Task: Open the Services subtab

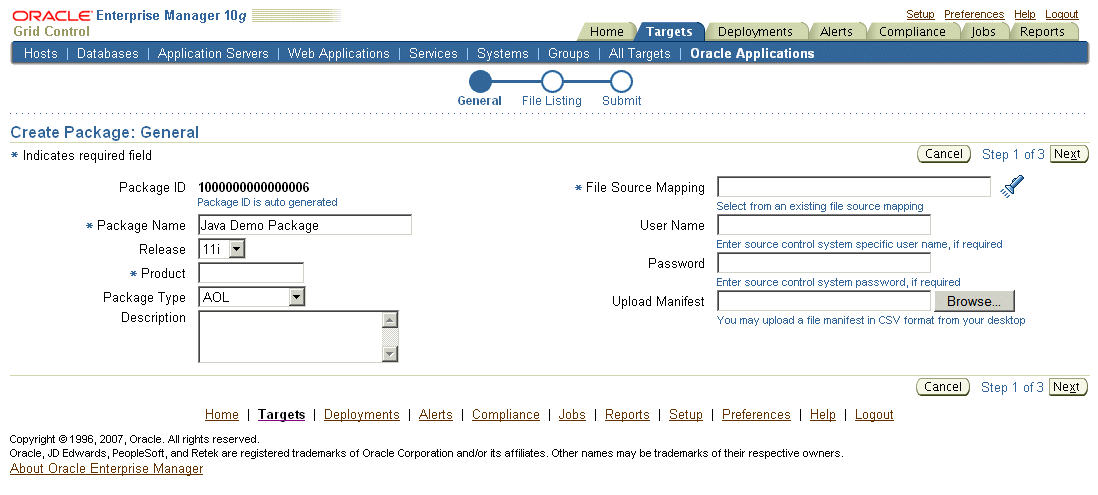Action: [433, 53]
